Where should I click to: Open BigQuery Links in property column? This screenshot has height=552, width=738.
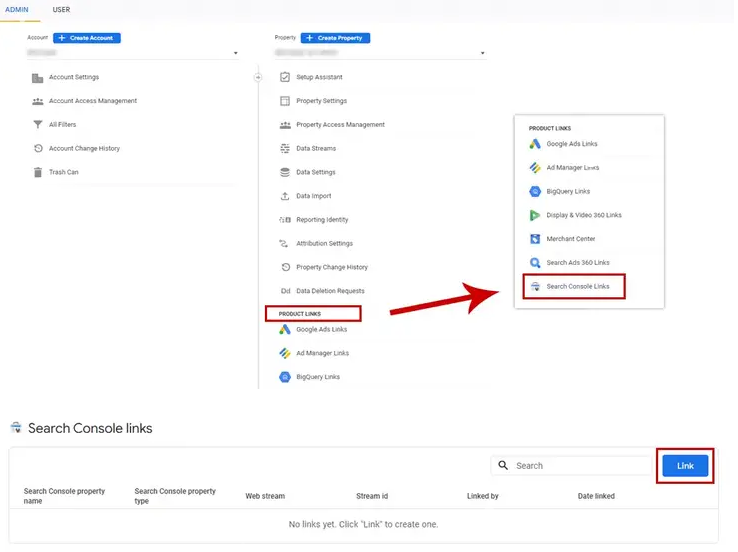pyautogui.click(x=318, y=377)
